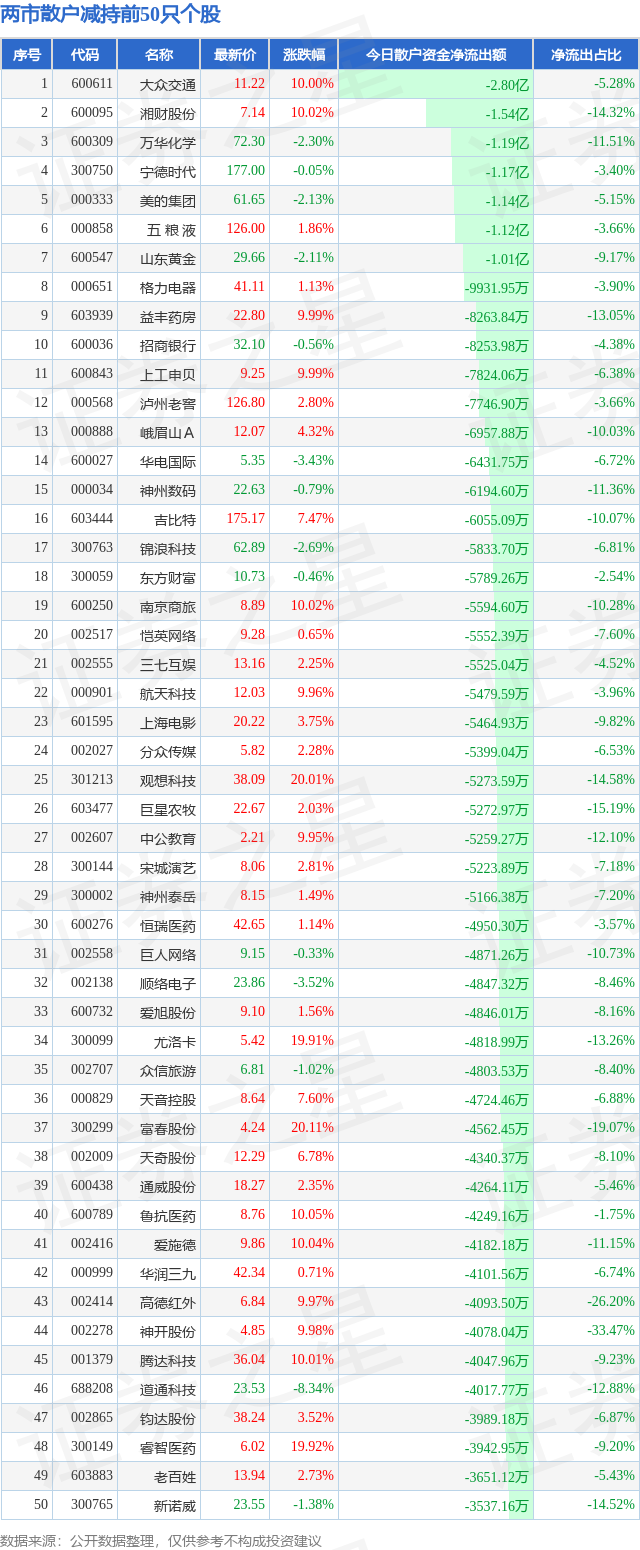Select stock name 三七互娱

(x=168, y=664)
